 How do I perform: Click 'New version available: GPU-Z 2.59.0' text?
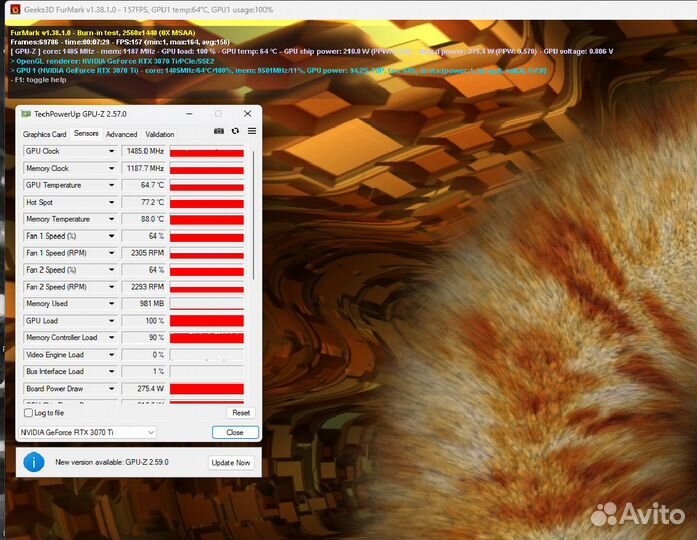112,462
